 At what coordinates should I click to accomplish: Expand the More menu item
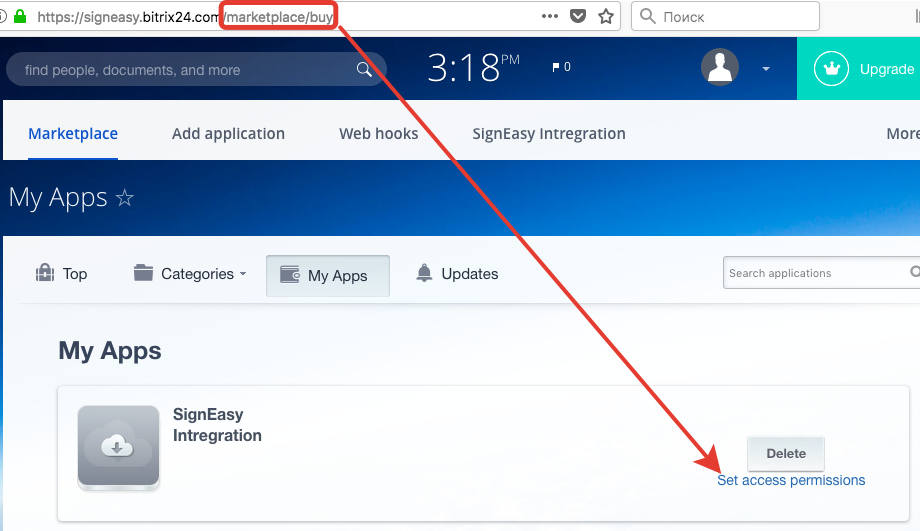(x=903, y=134)
